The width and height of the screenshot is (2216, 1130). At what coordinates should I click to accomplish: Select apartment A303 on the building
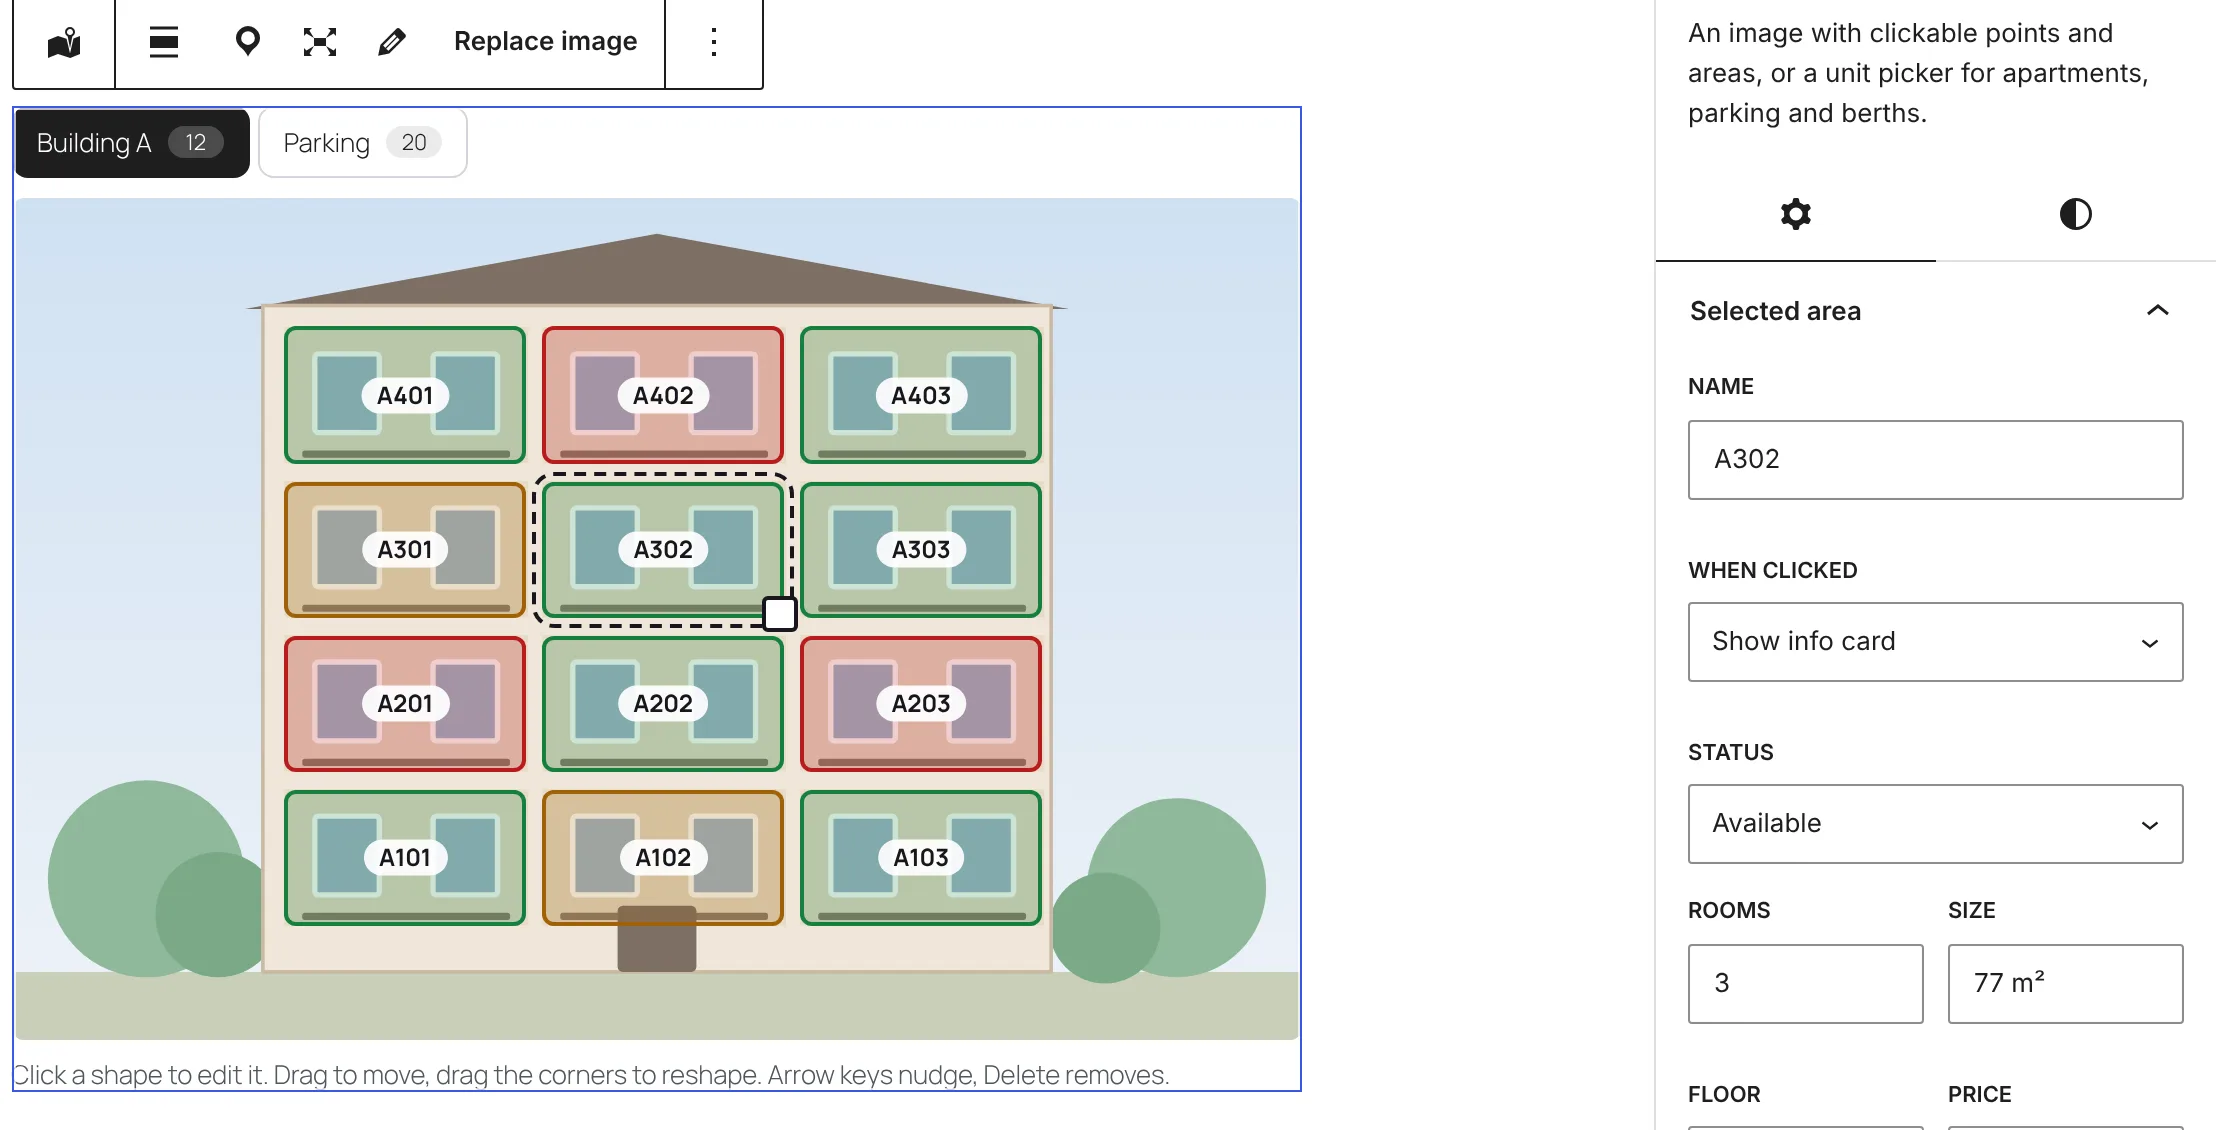(921, 549)
